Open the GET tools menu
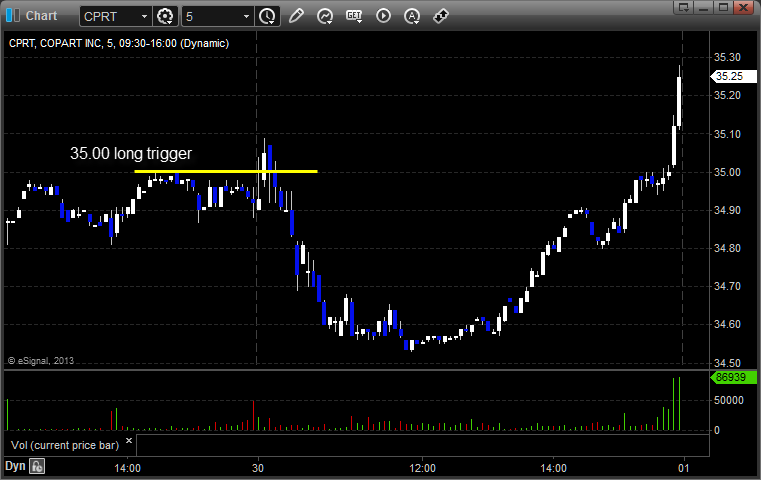 [x=354, y=16]
